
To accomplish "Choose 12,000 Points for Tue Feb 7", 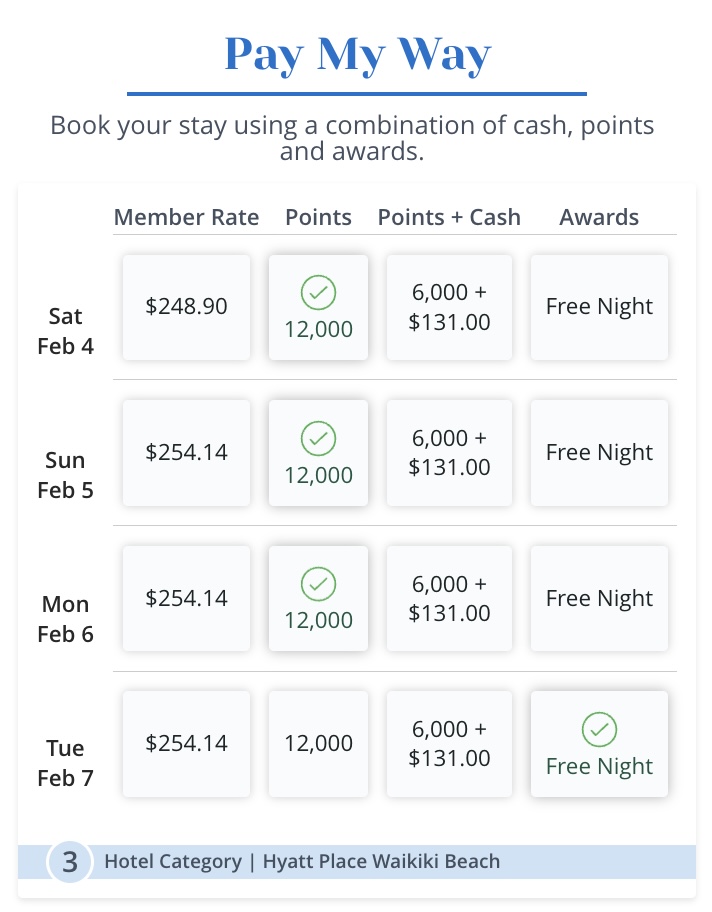I will click(318, 743).
